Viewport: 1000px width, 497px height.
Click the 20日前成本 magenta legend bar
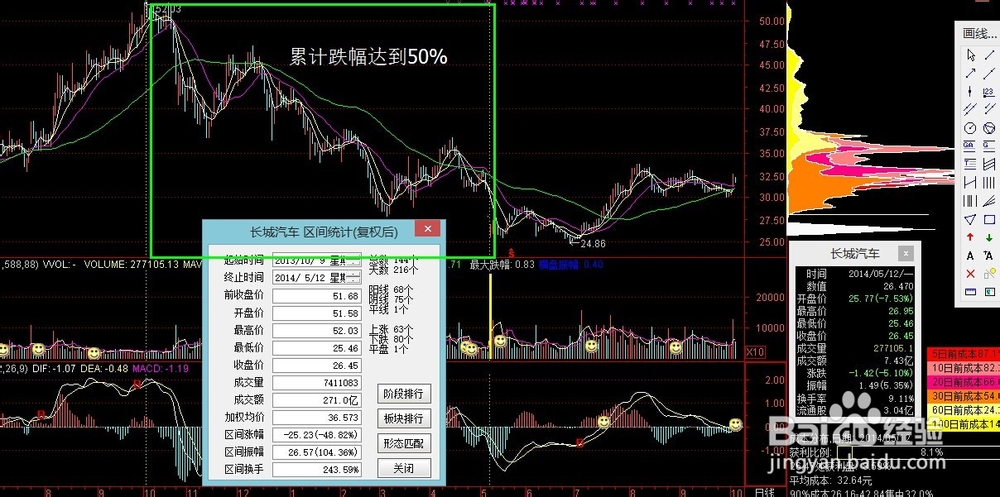pos(964,382)
